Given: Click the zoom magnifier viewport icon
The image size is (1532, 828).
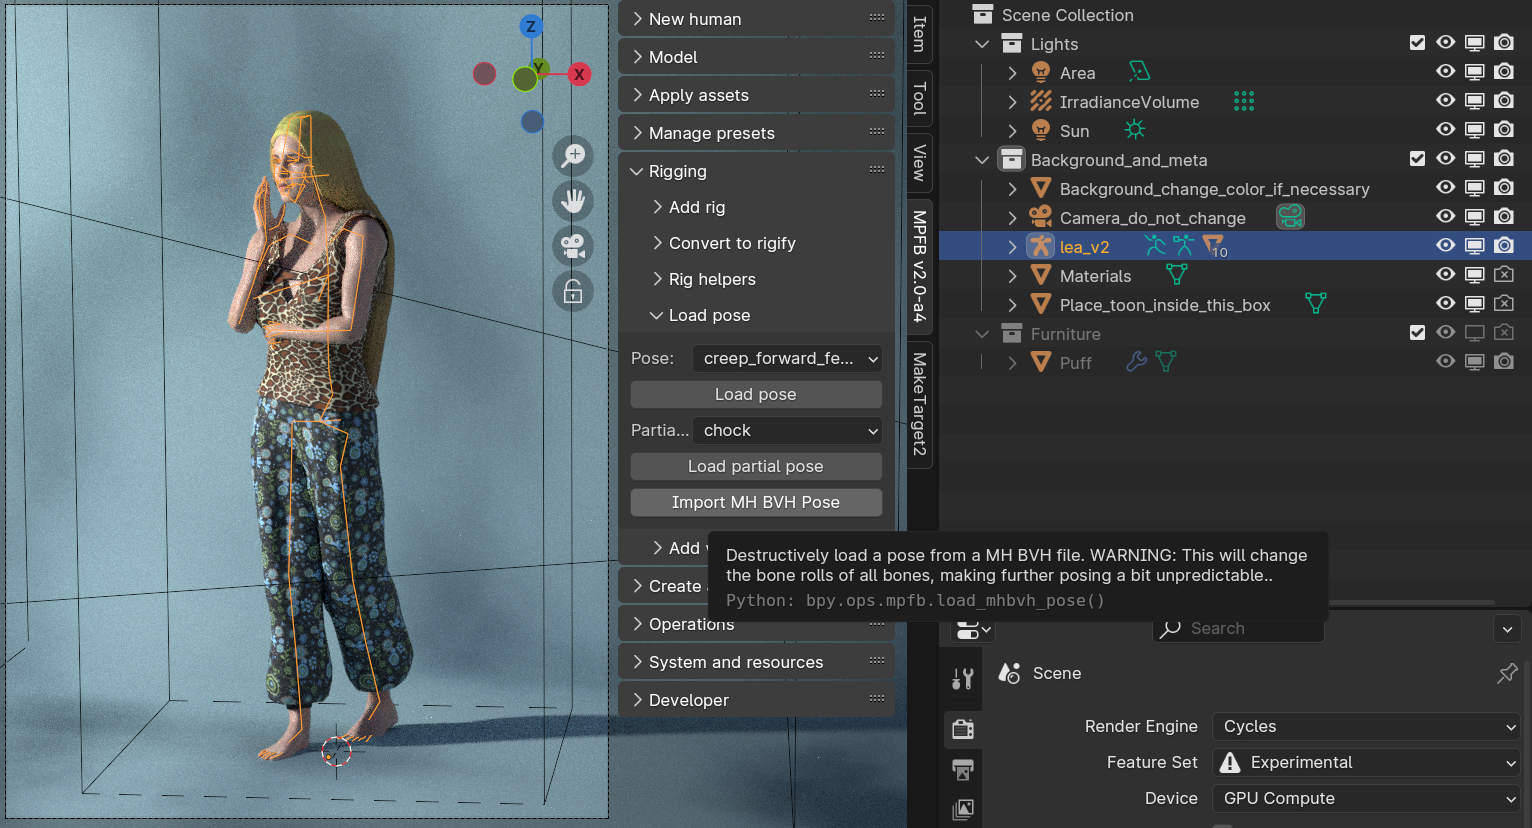Looking at the screenshot, I should click(573, 156).
